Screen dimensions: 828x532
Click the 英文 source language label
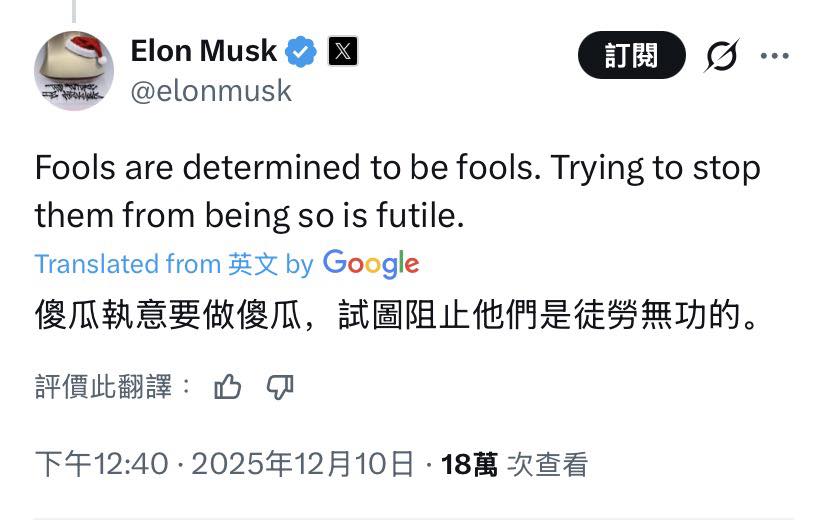[x=253, y=264]
